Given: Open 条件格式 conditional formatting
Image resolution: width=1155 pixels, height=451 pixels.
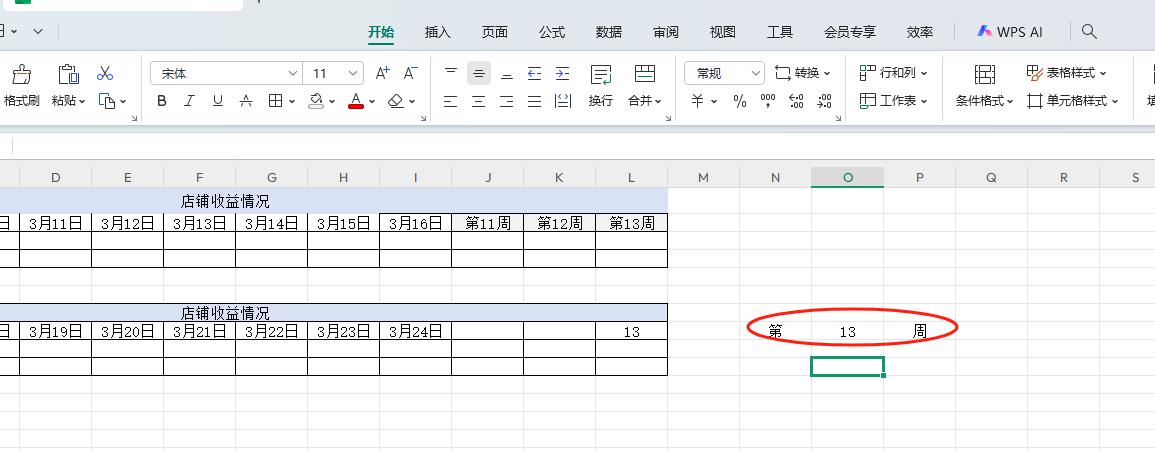Looking at the screenshot, I should 985,85.
